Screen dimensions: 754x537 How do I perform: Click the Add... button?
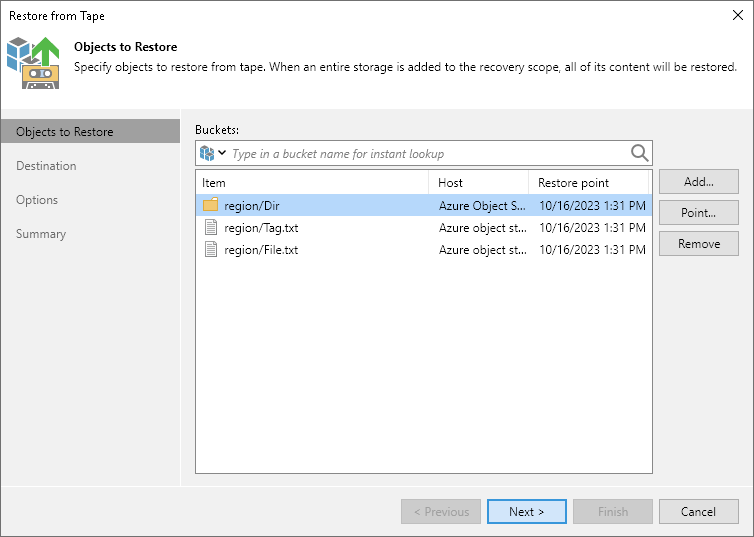click(699, 181)
